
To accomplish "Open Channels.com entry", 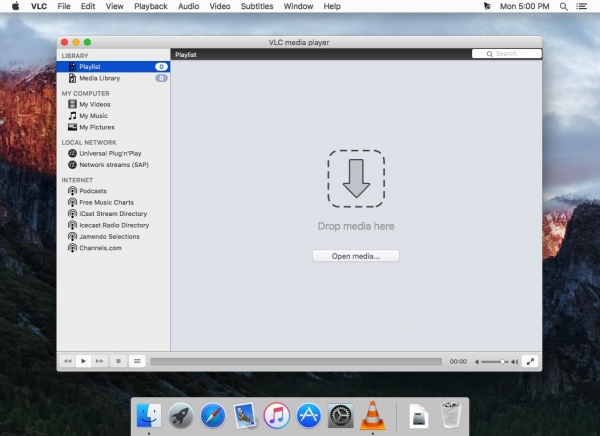I will [113, 248].
